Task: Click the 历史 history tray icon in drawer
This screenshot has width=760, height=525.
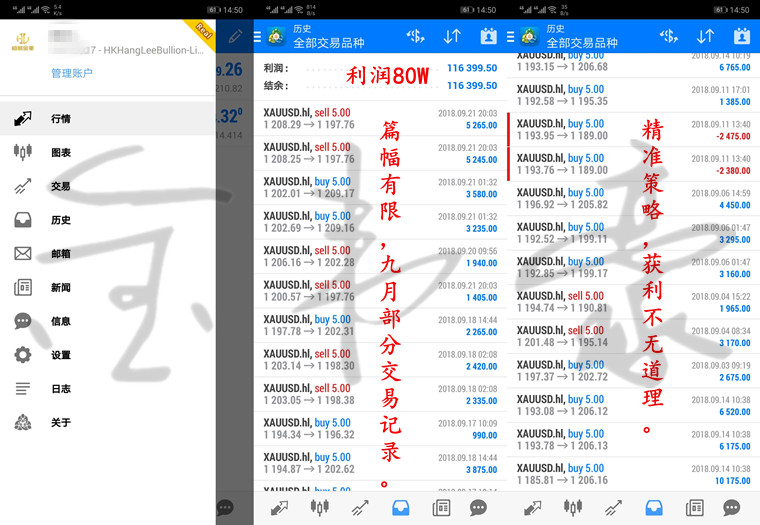Action: [x=23, y=220]
